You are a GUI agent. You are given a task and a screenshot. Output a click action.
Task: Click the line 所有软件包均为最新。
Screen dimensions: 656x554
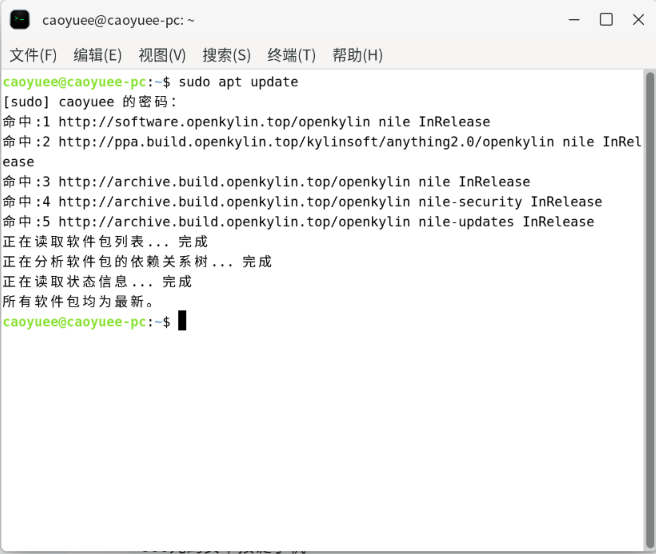point(80,301)
